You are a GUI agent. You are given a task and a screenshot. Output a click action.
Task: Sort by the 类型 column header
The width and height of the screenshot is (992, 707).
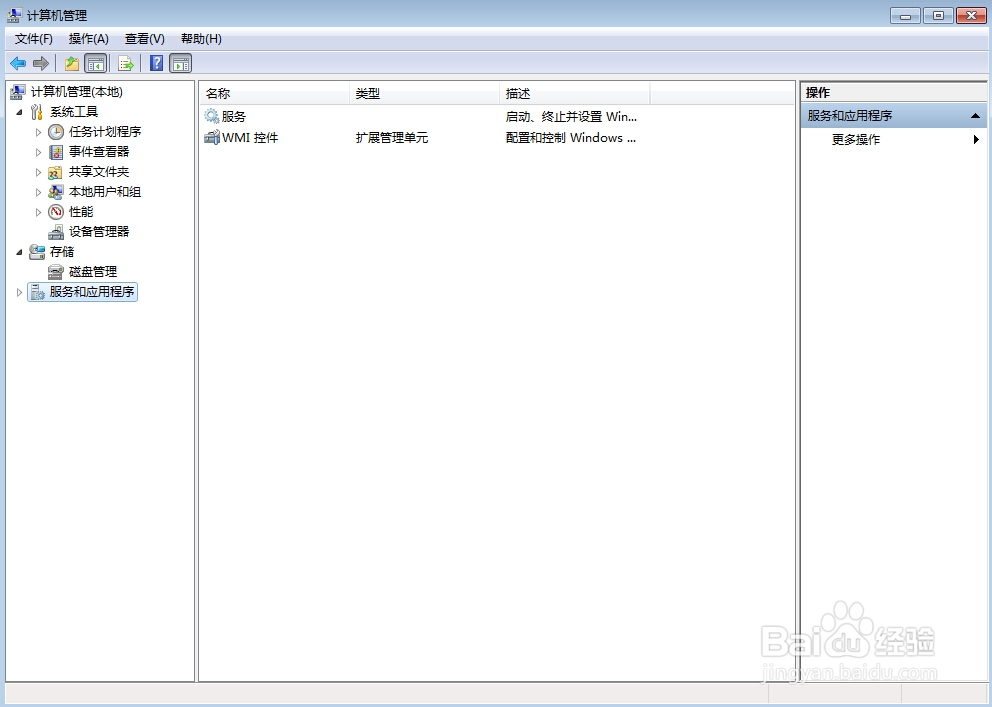(x=425, y=94)
